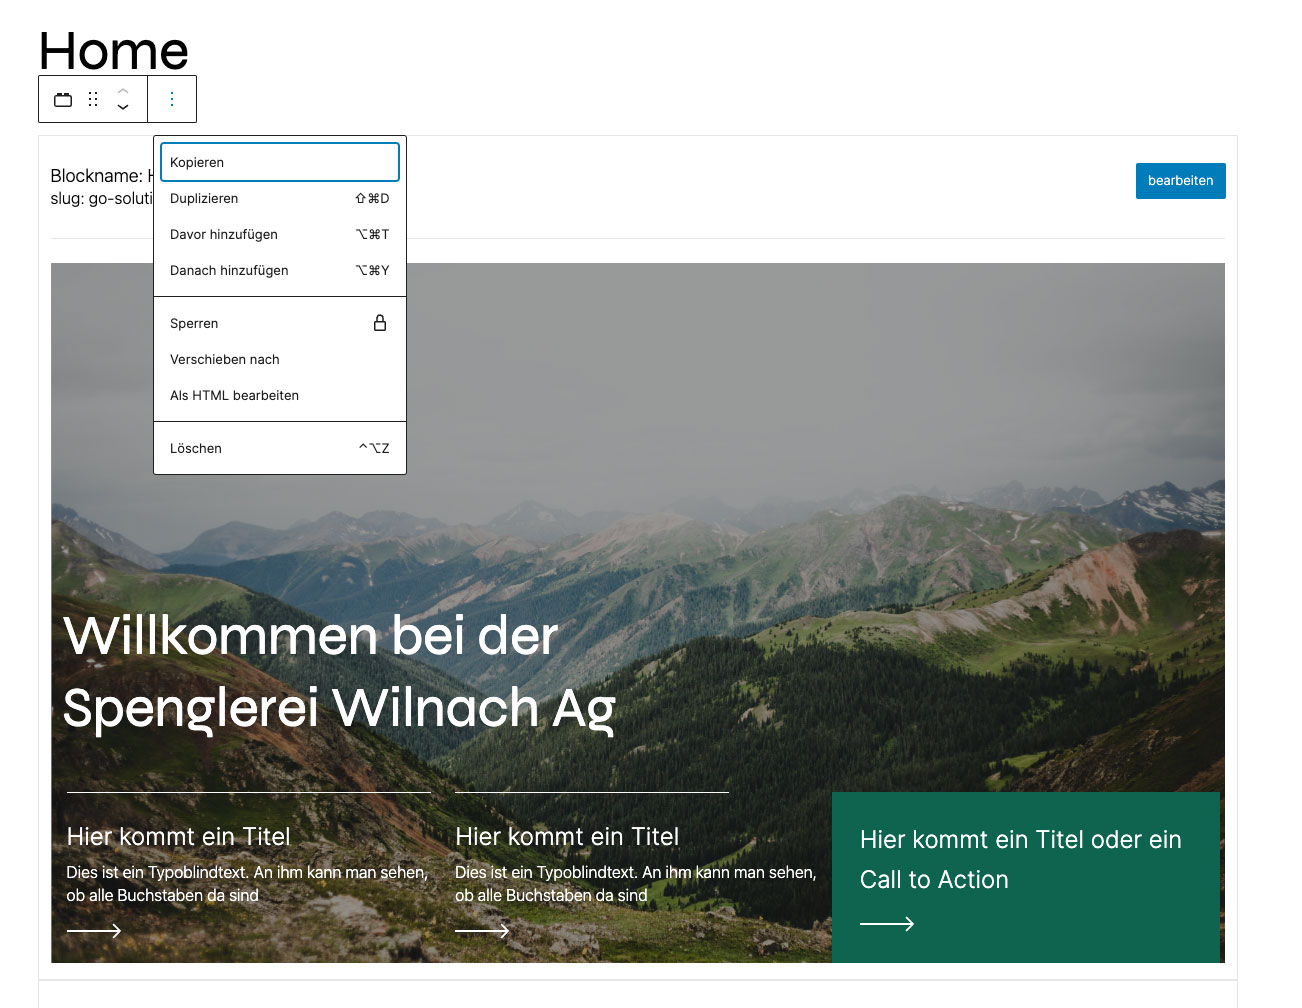Click the blue bearbeiten button
The image size is (1302, 1008).
pyautogui.click(x=1180, y=181)
